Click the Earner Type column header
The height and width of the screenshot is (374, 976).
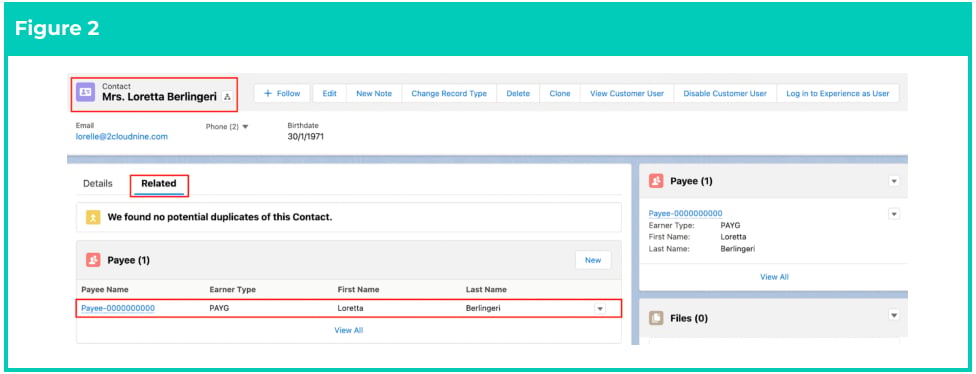pyautogui.click(x=232, y=289)
